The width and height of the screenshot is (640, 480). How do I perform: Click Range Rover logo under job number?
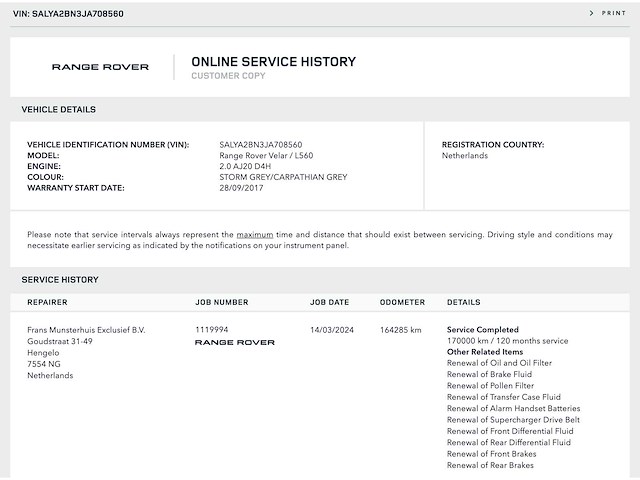tap(234, 342)
